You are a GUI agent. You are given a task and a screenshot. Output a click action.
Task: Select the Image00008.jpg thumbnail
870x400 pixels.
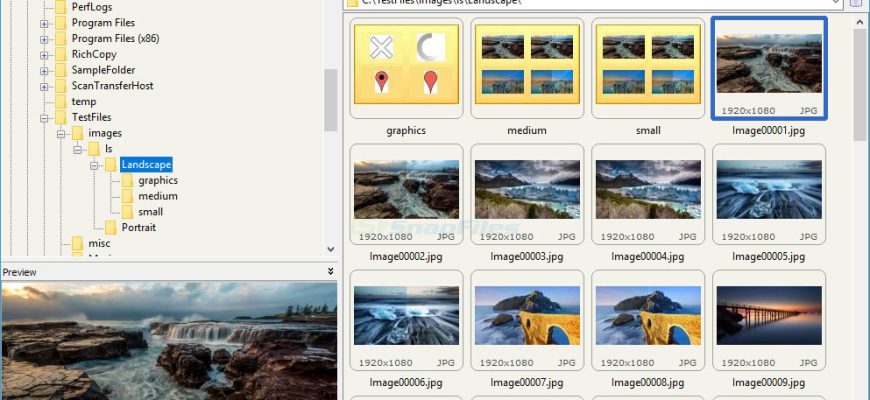coord(648,320)
